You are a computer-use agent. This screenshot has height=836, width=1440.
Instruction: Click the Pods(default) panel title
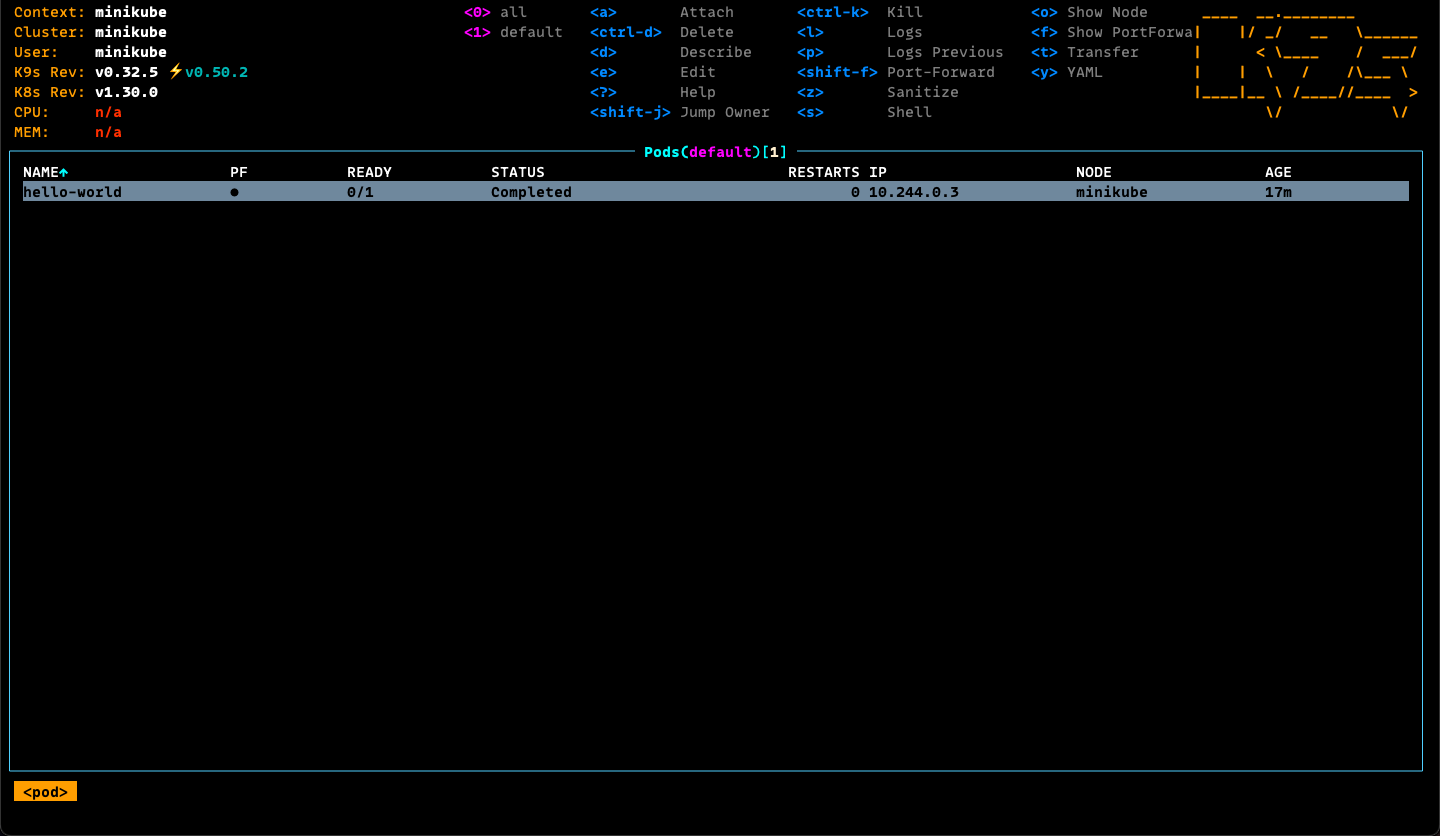[715, 152]
